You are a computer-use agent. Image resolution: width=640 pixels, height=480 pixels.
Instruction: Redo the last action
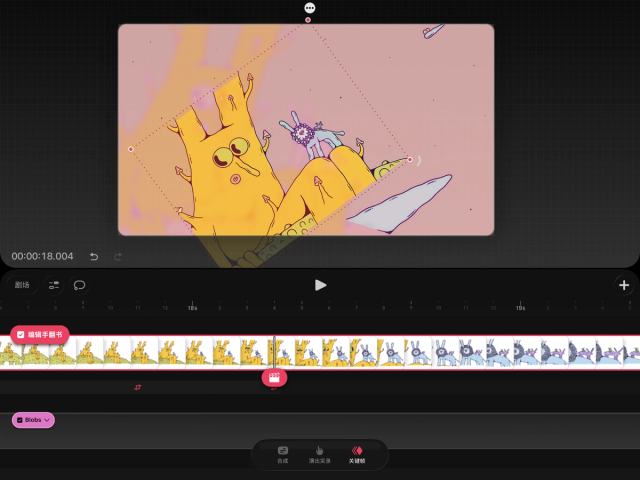click(118, 257)
